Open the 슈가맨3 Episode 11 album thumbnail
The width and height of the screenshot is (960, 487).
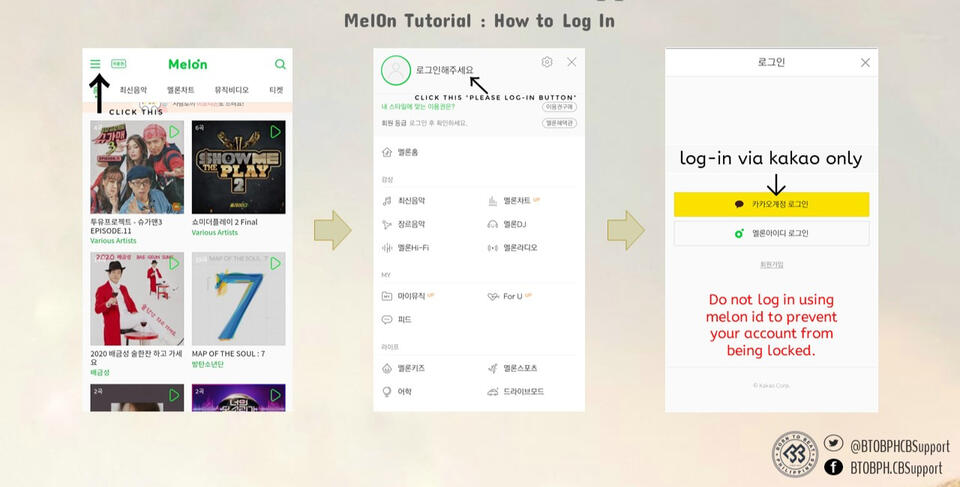pos(137,167)
